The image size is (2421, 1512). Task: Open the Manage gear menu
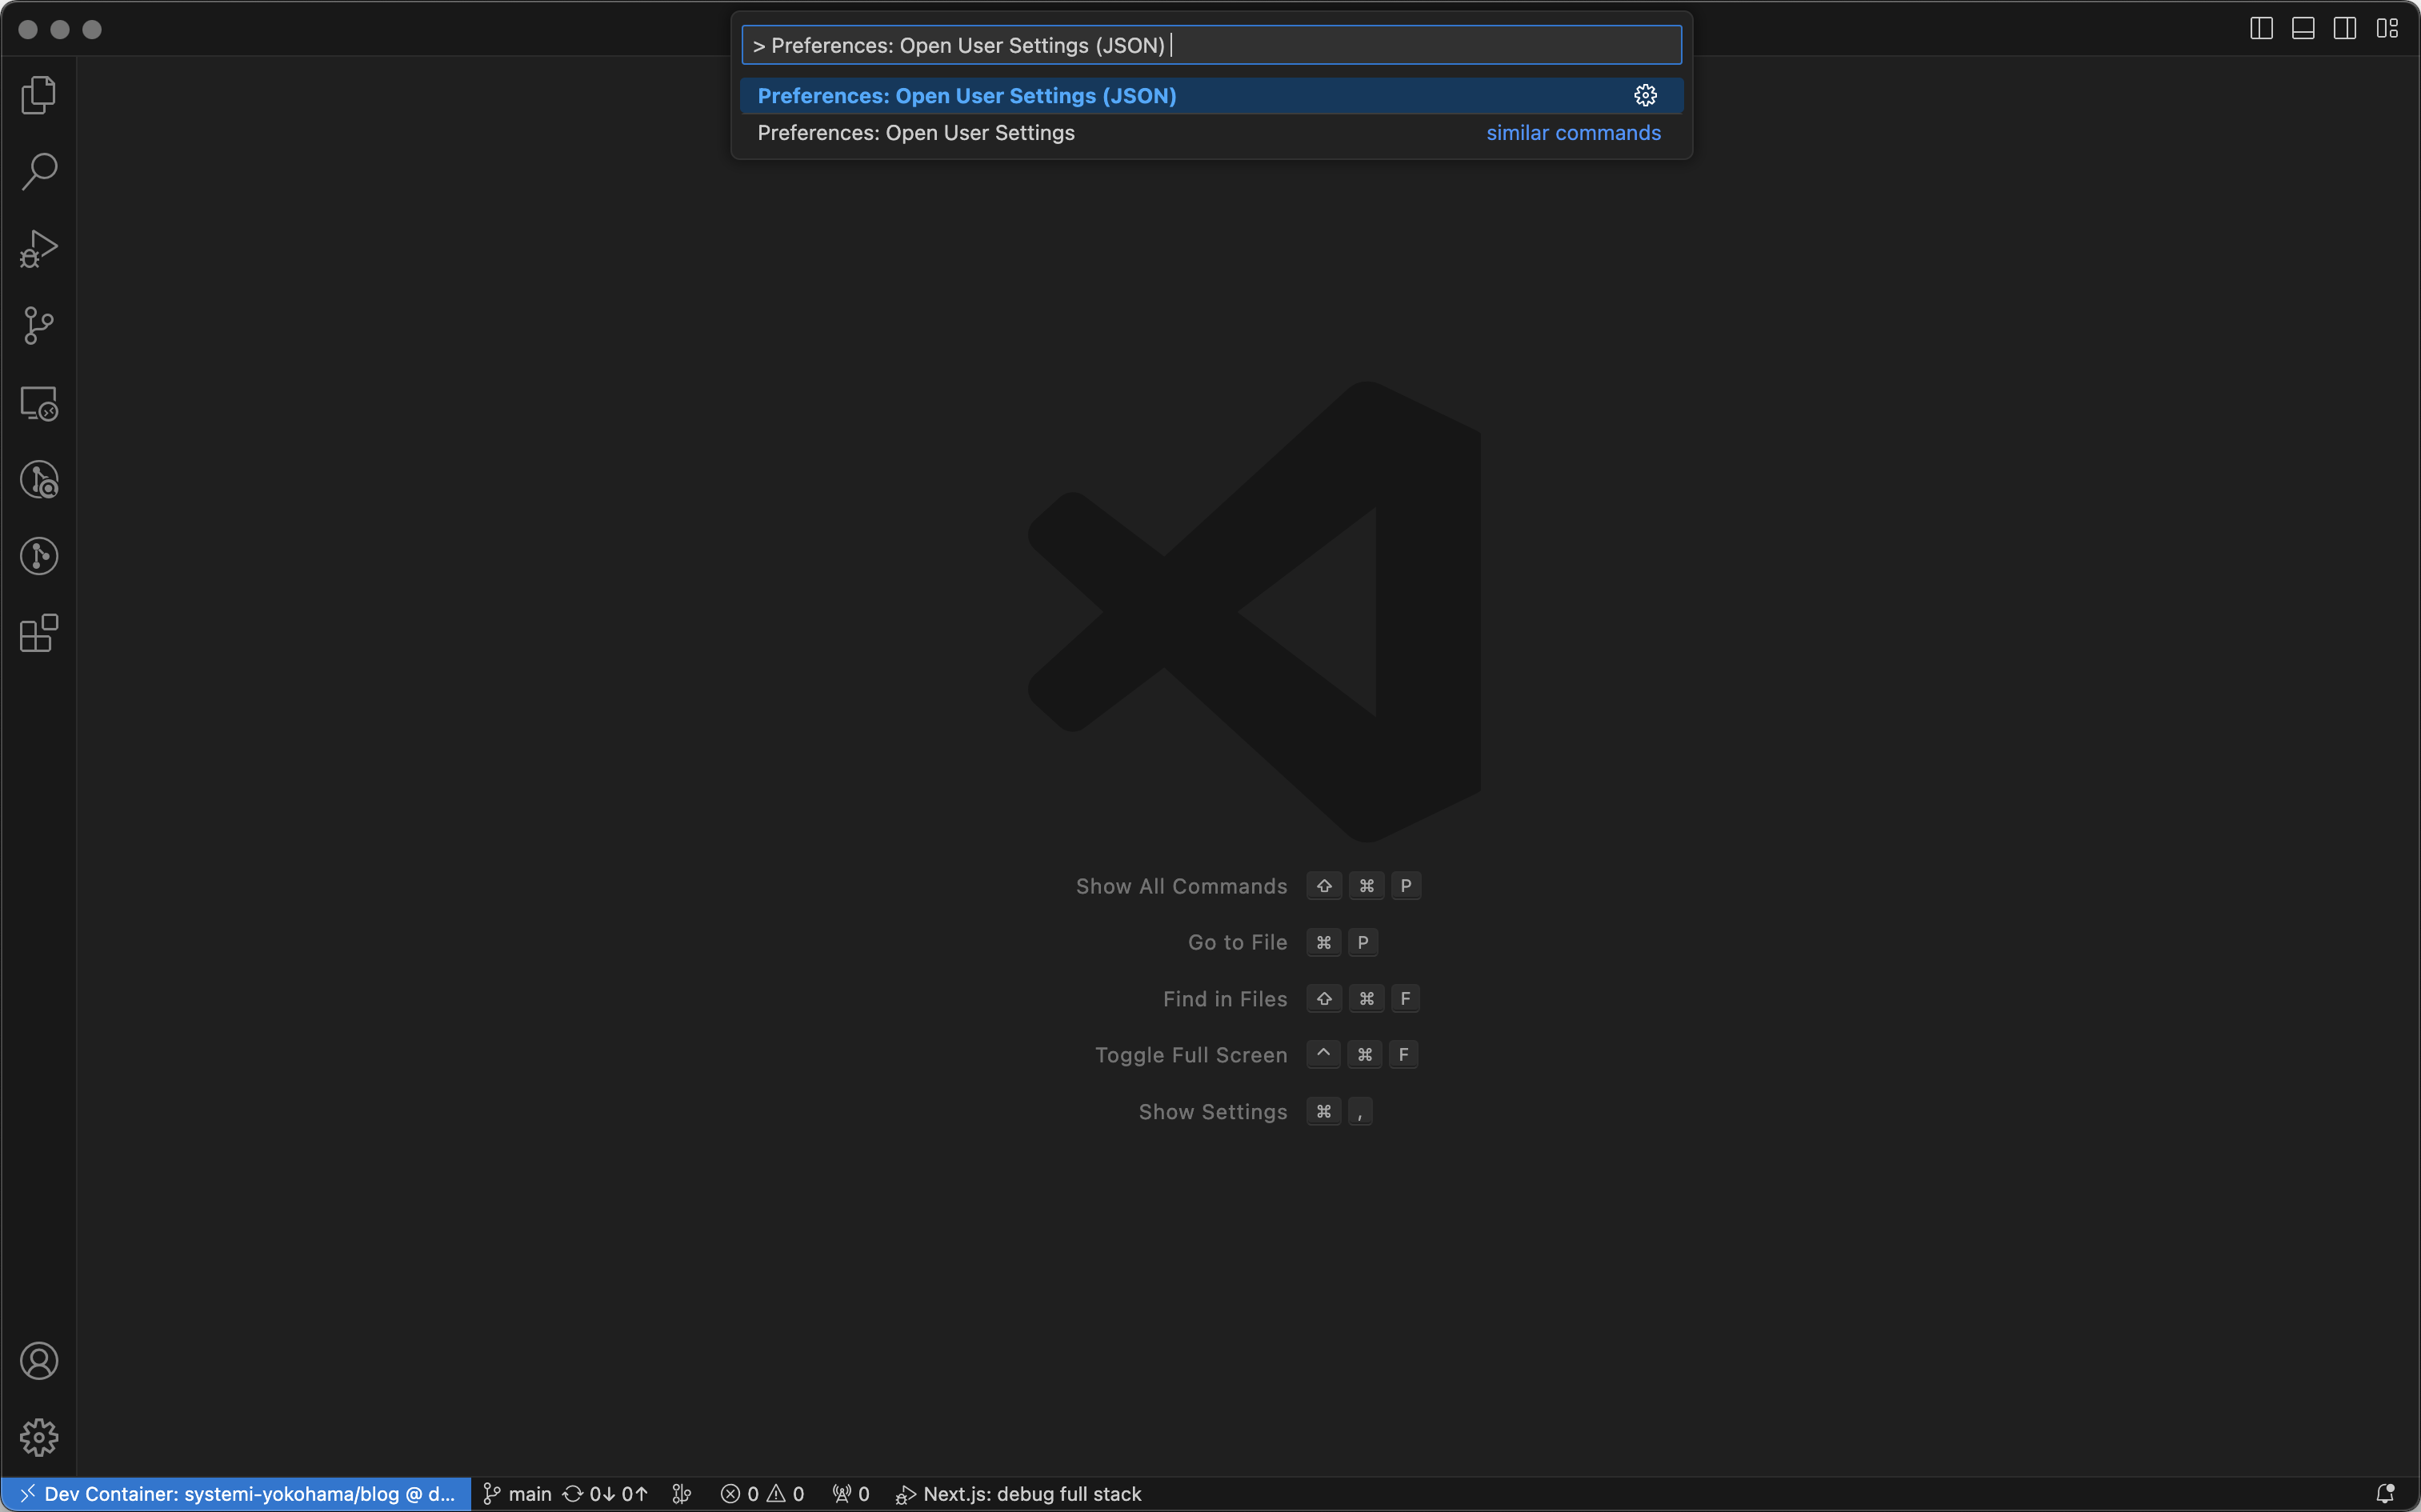[x=39, y=1437]
